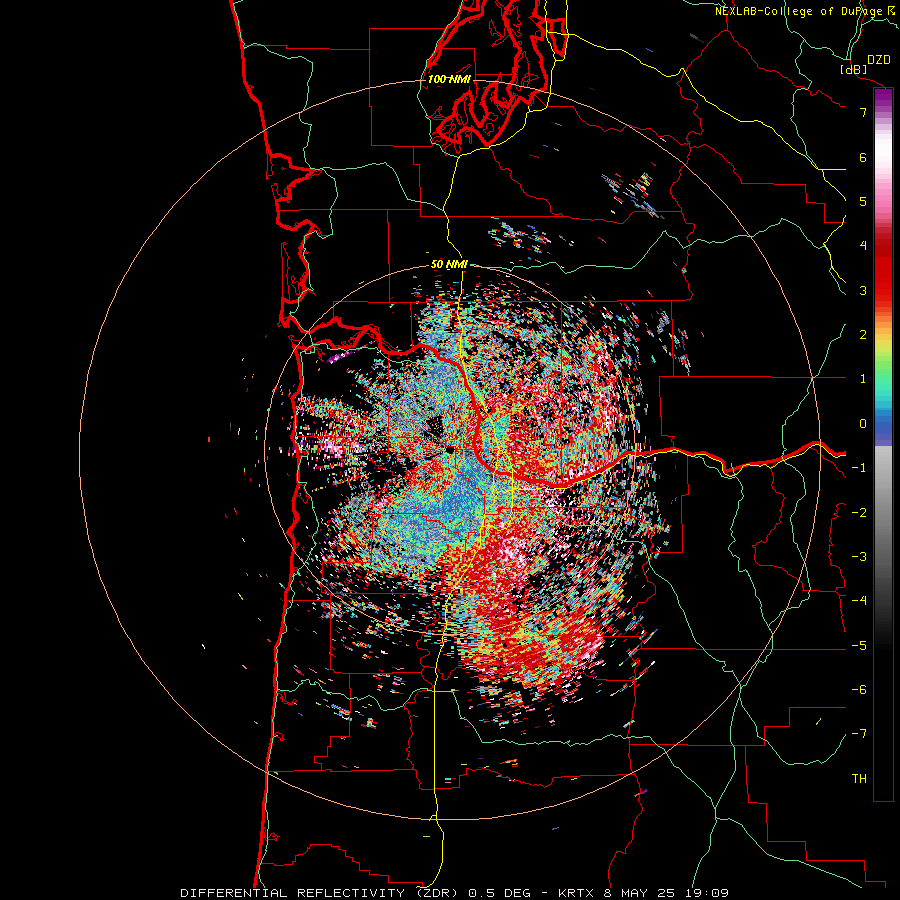Click the -5 value on color scale
Image resolution: width=900 pixels, height=900 pixels.
tap(859, 646)
